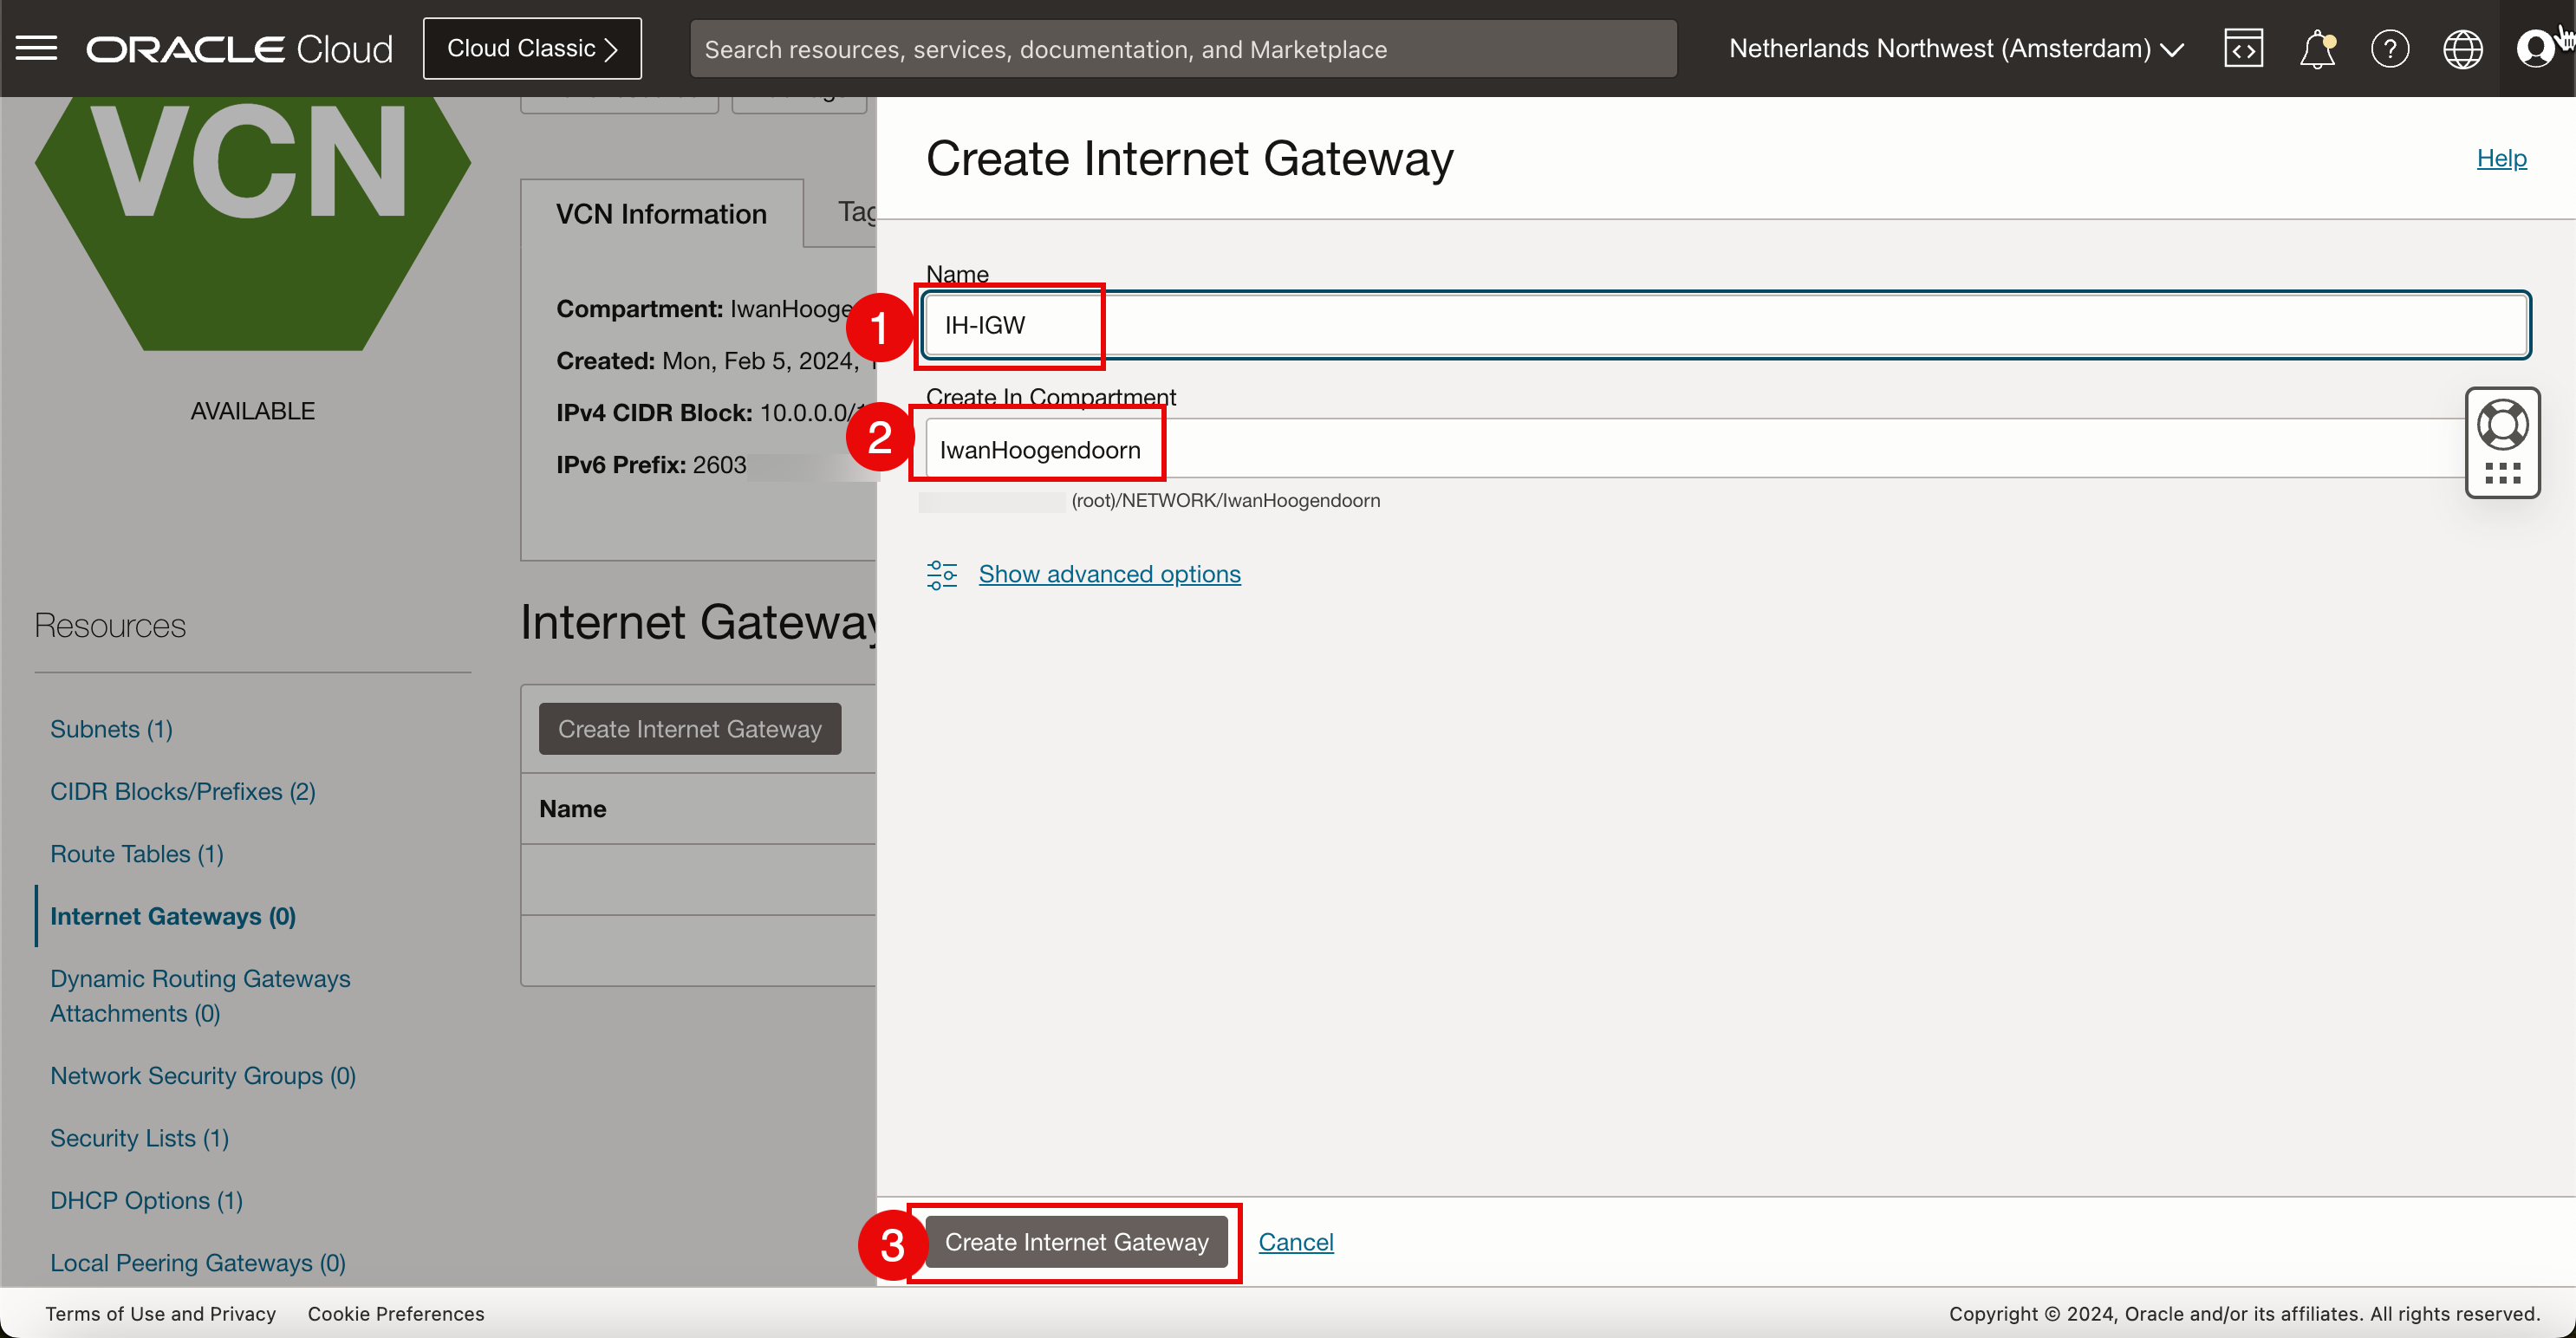Click the help question mark icon
This screenshot has width=2576, height=1338.
(2389, 48)
